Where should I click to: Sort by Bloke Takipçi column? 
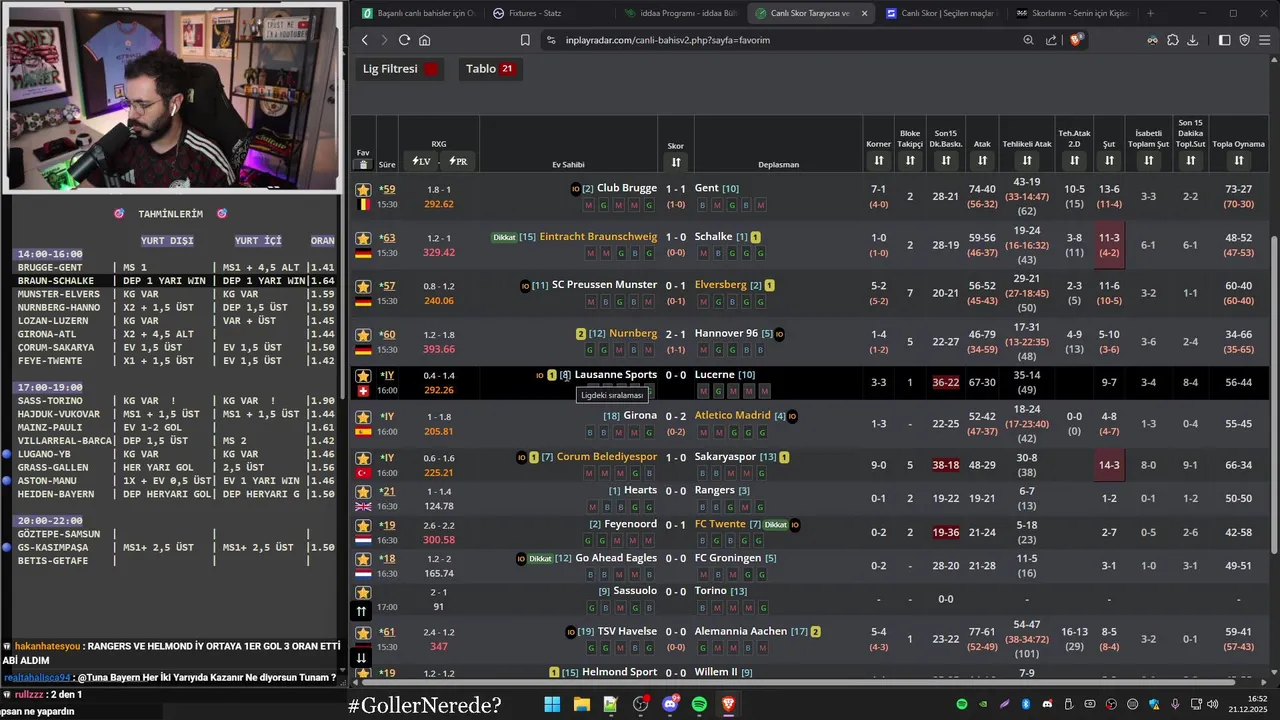[x=910, y=161]
